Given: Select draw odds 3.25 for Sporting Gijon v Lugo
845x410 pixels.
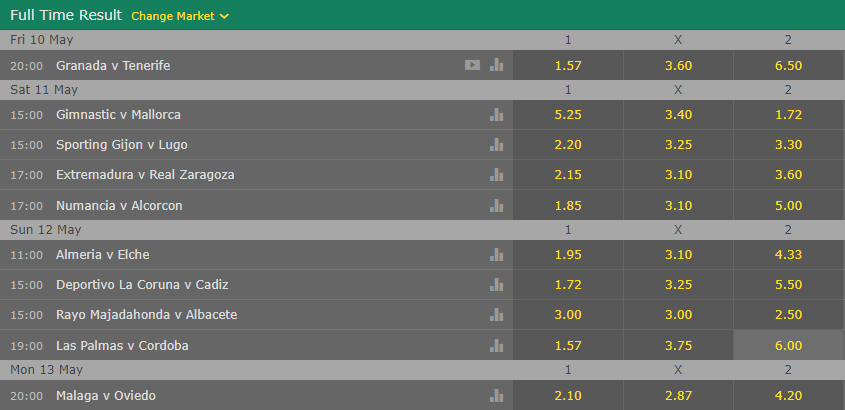Looking at the screenshot, I should [678, 144].
